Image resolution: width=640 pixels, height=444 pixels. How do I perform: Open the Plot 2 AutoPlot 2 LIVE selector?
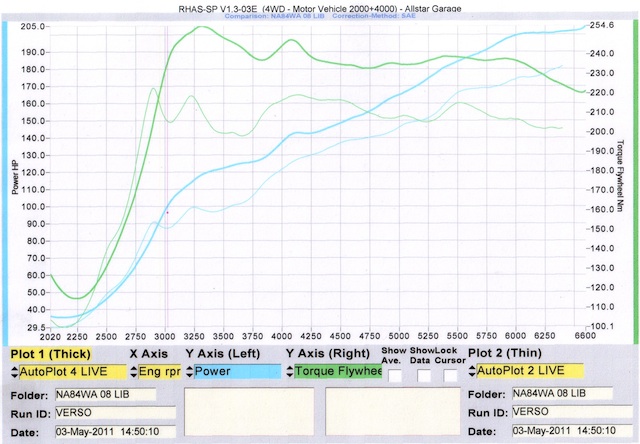[x=530, y=371]
